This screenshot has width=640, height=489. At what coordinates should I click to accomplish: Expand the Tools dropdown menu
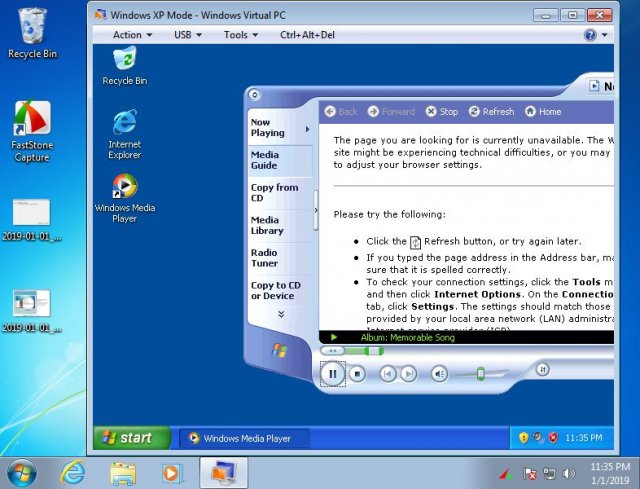241,35
